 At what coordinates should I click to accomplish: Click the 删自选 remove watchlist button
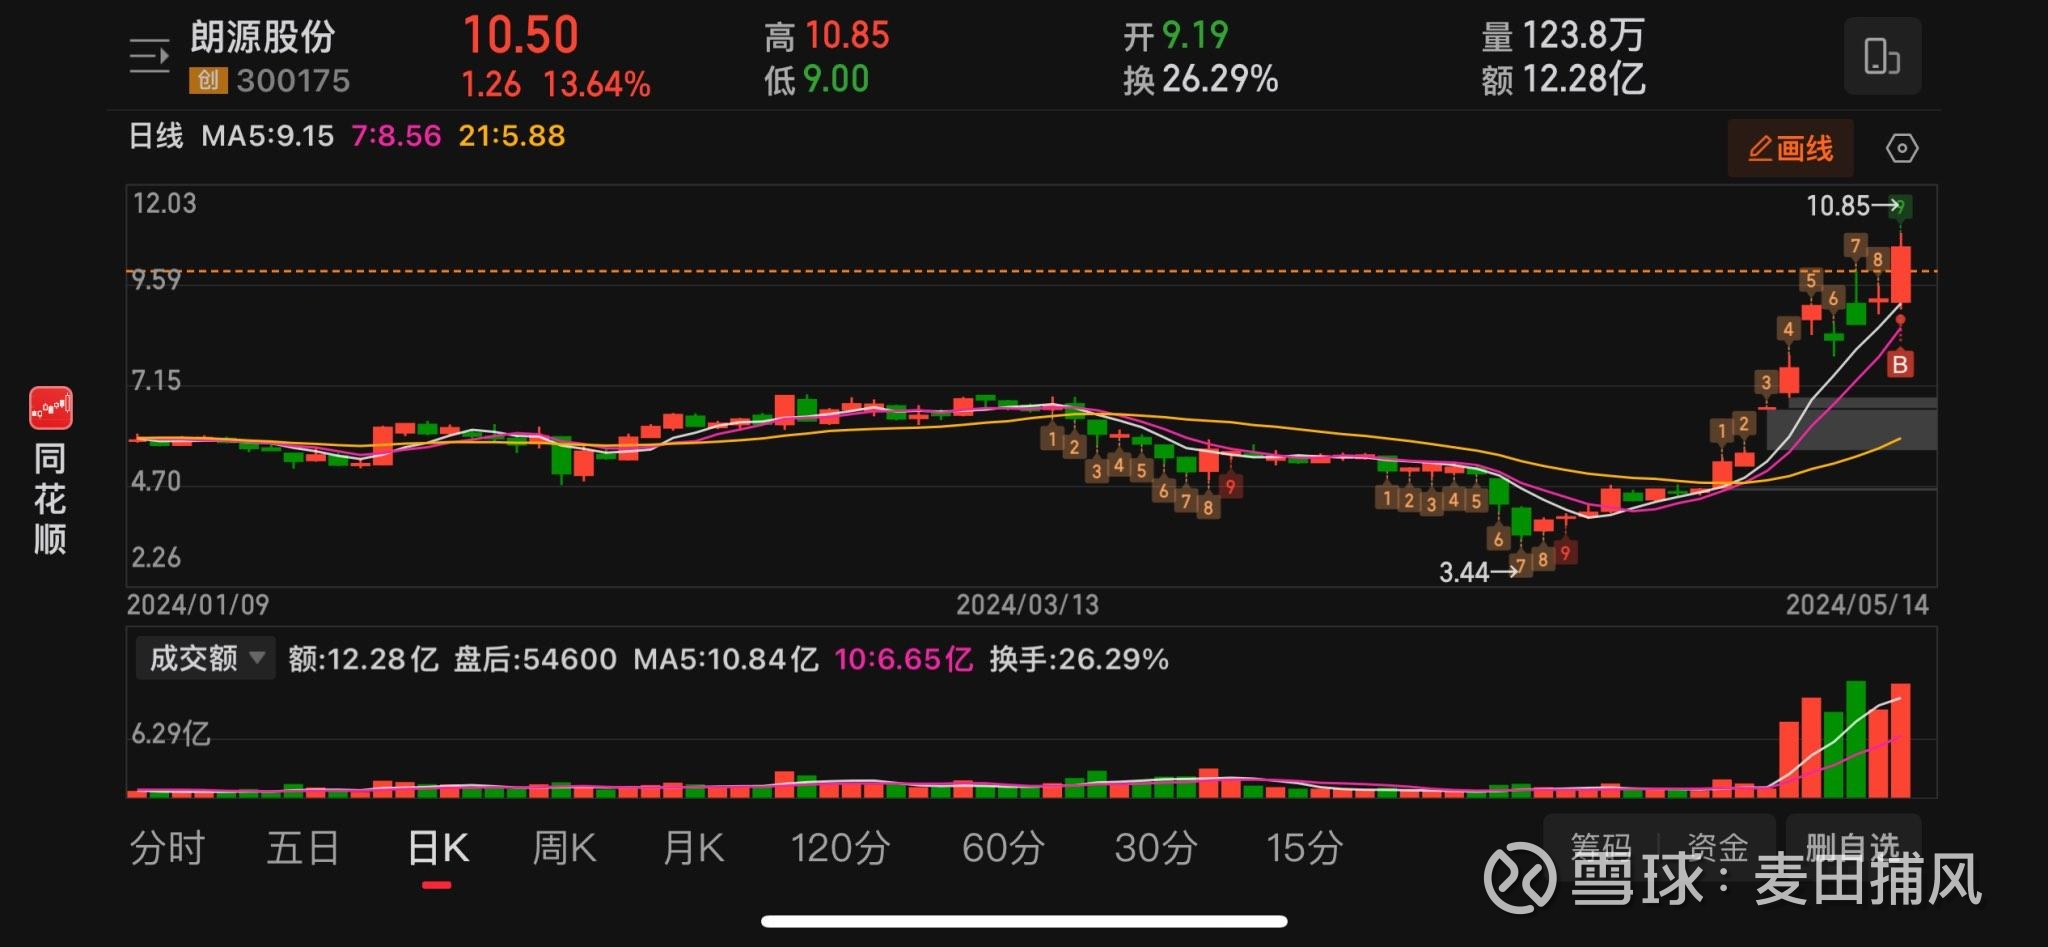[1853, 846]
